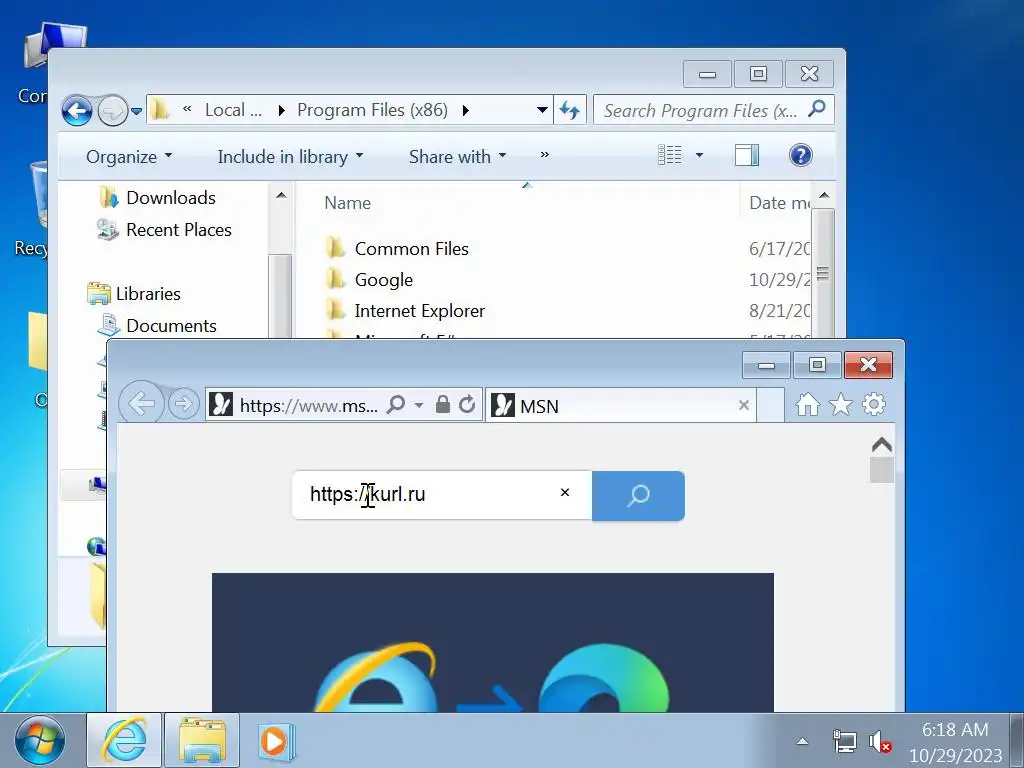
Task: Click the Google folder icon
Action: point(335,280)
